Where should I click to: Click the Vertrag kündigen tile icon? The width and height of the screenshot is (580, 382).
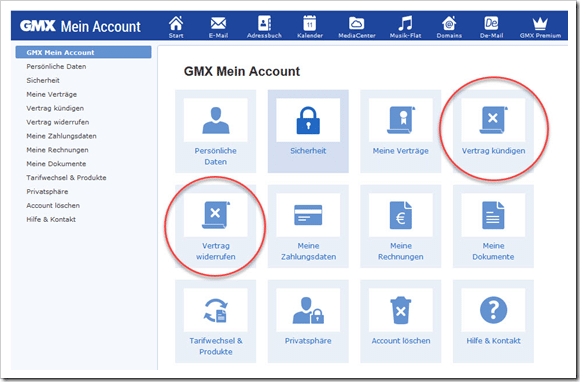click(x=493, y=120)
